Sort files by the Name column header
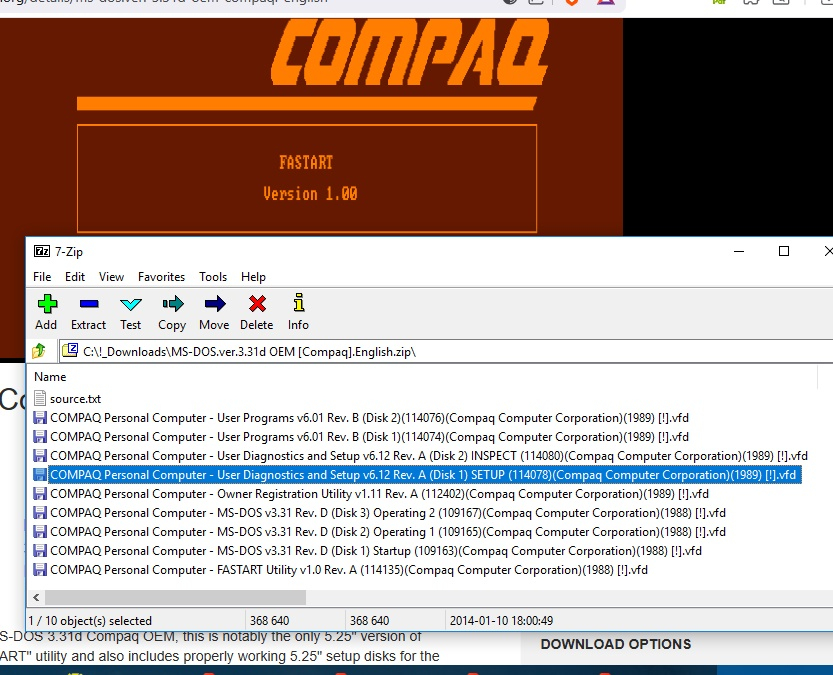Screen dimensions: 833x675 tap(50, 377)
